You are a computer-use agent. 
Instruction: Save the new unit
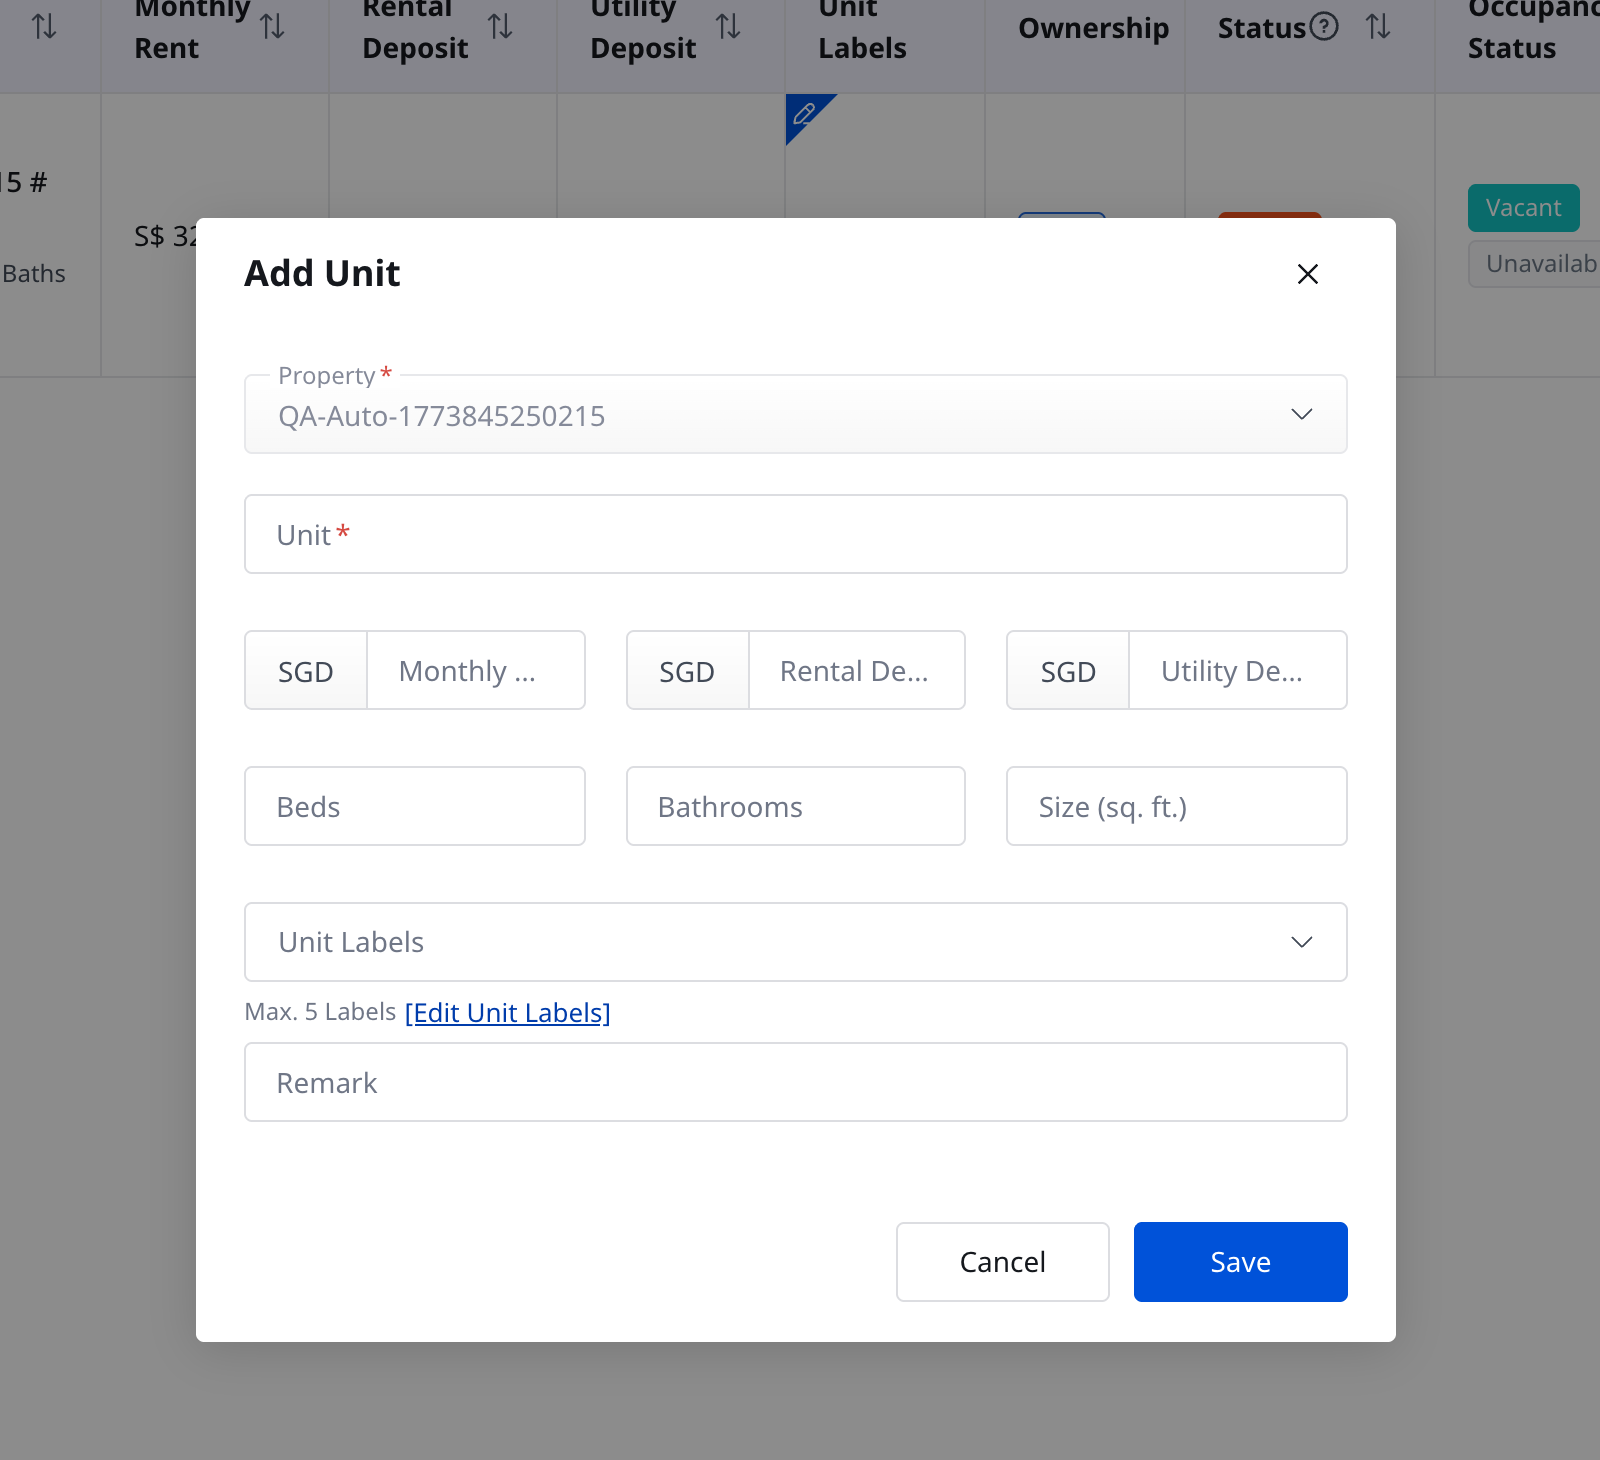pos(1241,1262)
